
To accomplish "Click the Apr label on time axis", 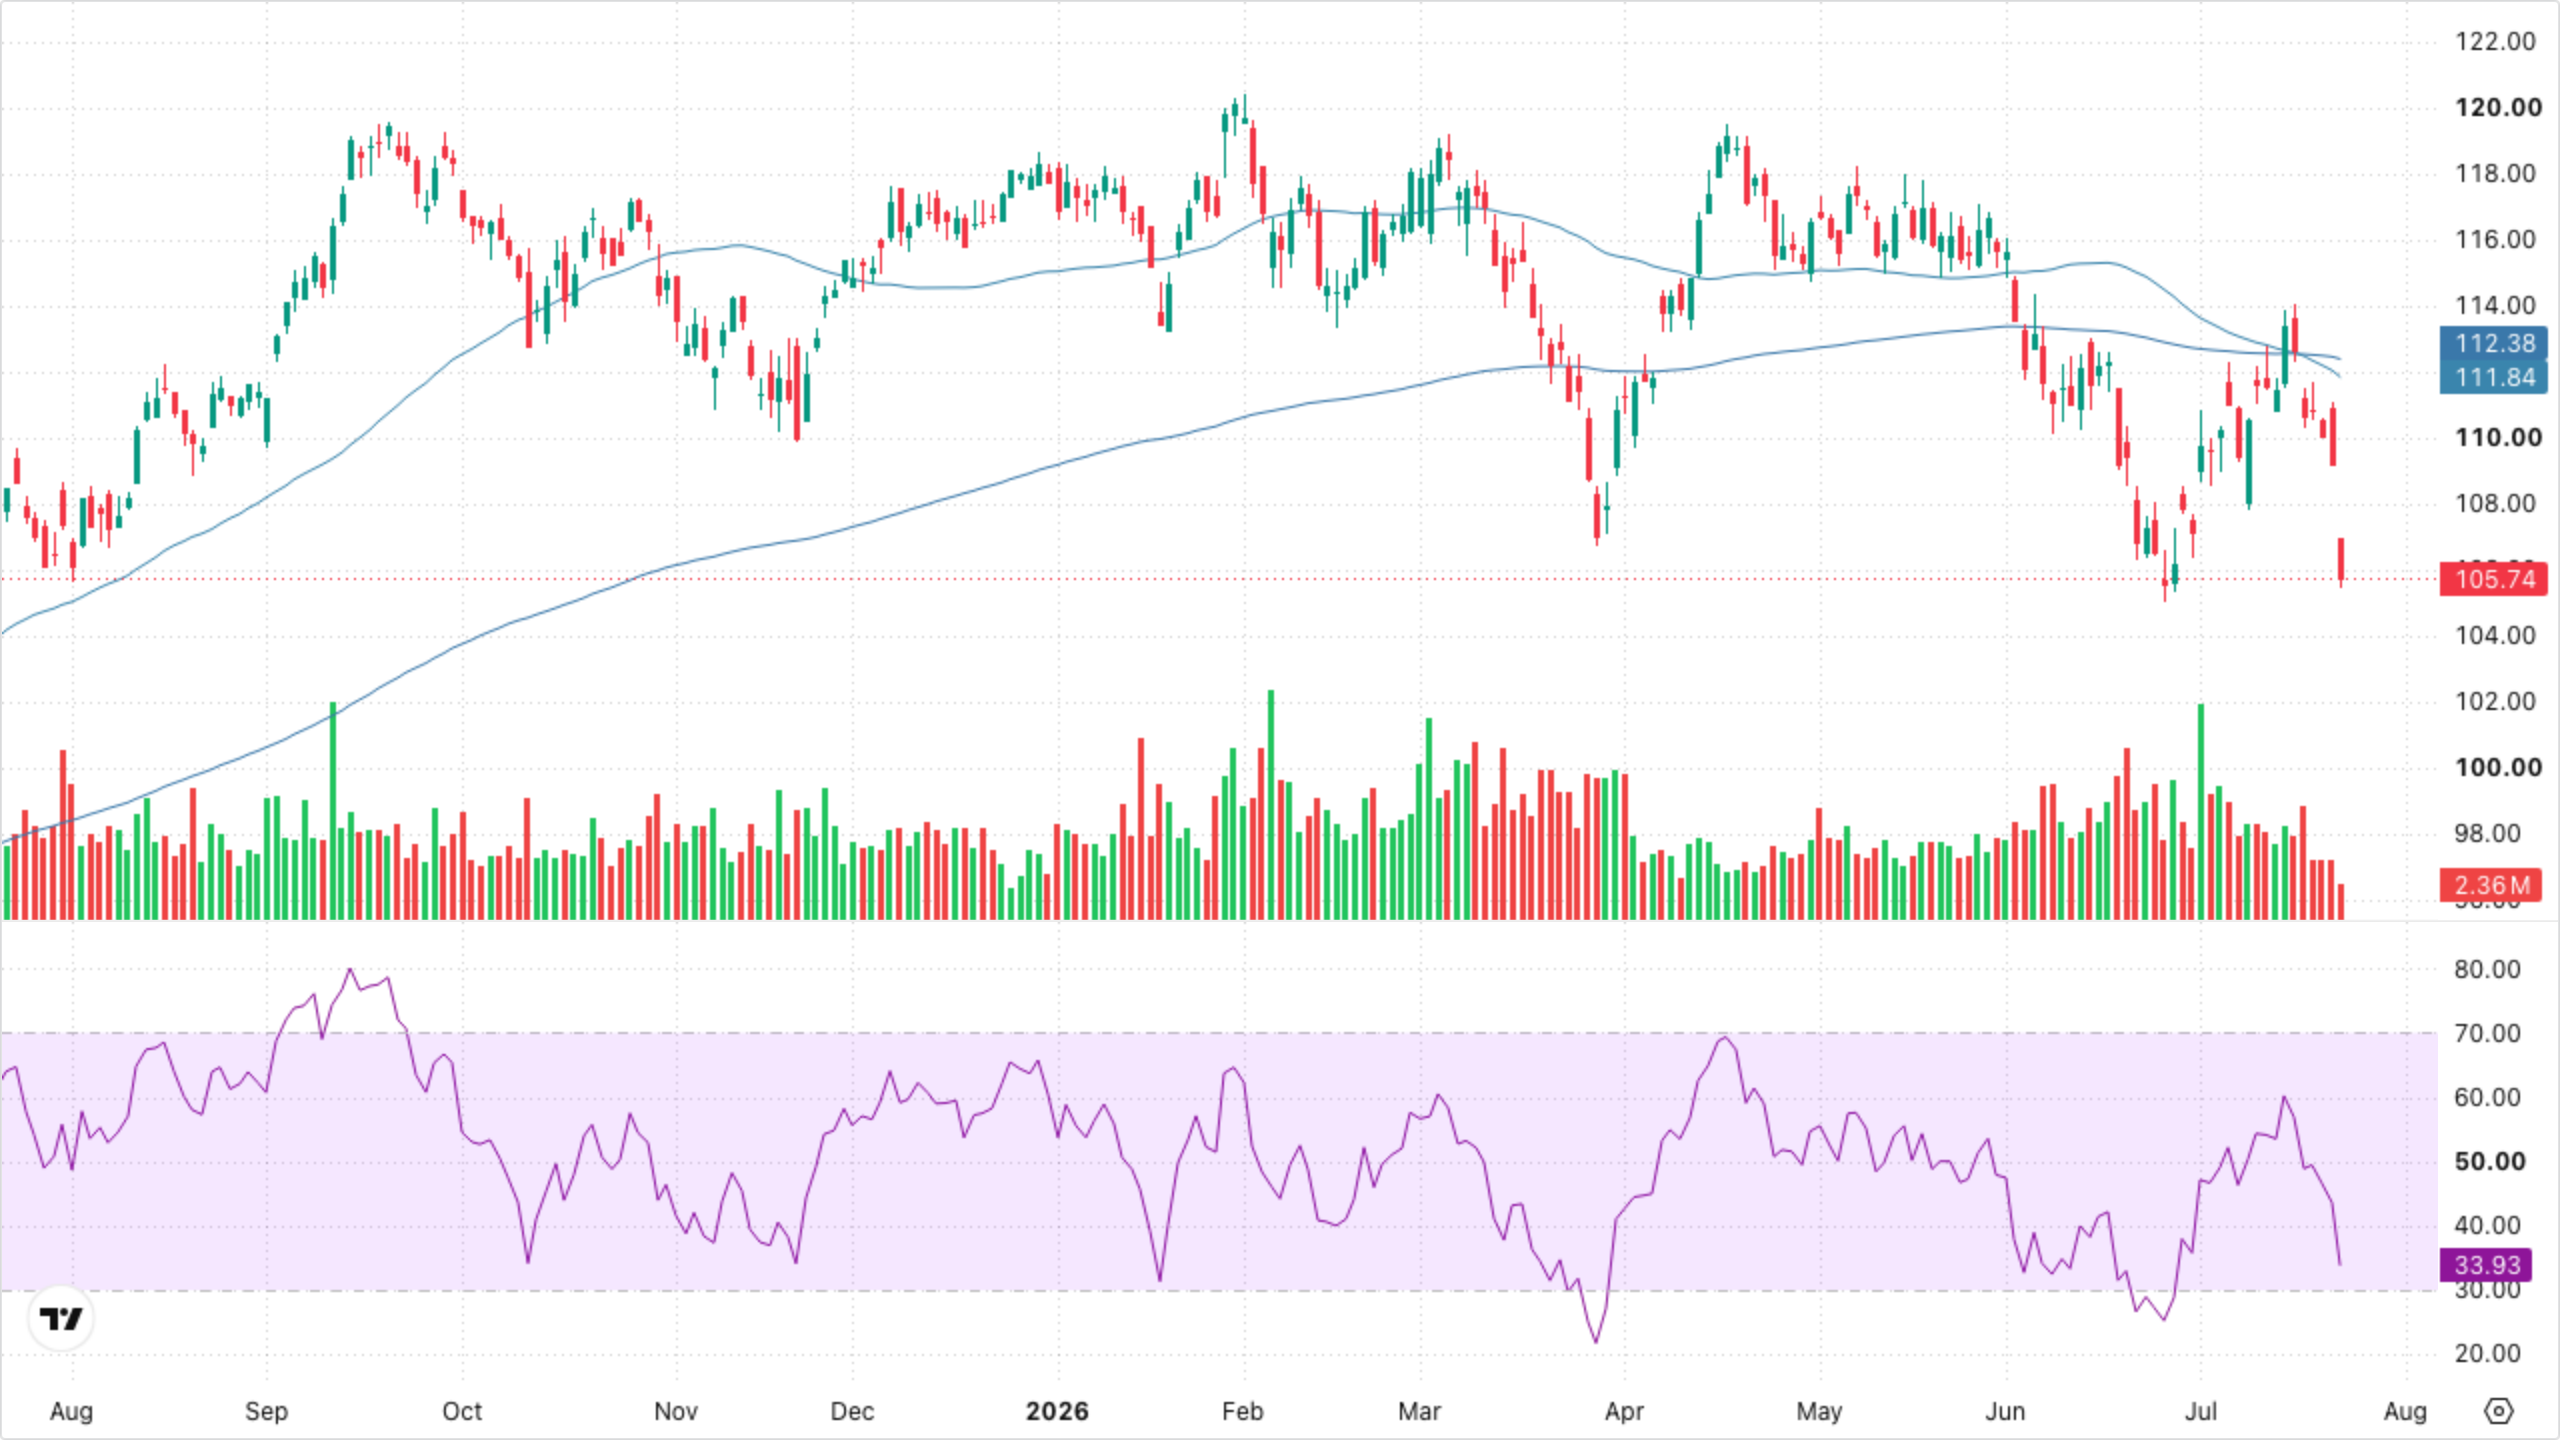I will [1624, 1411].
